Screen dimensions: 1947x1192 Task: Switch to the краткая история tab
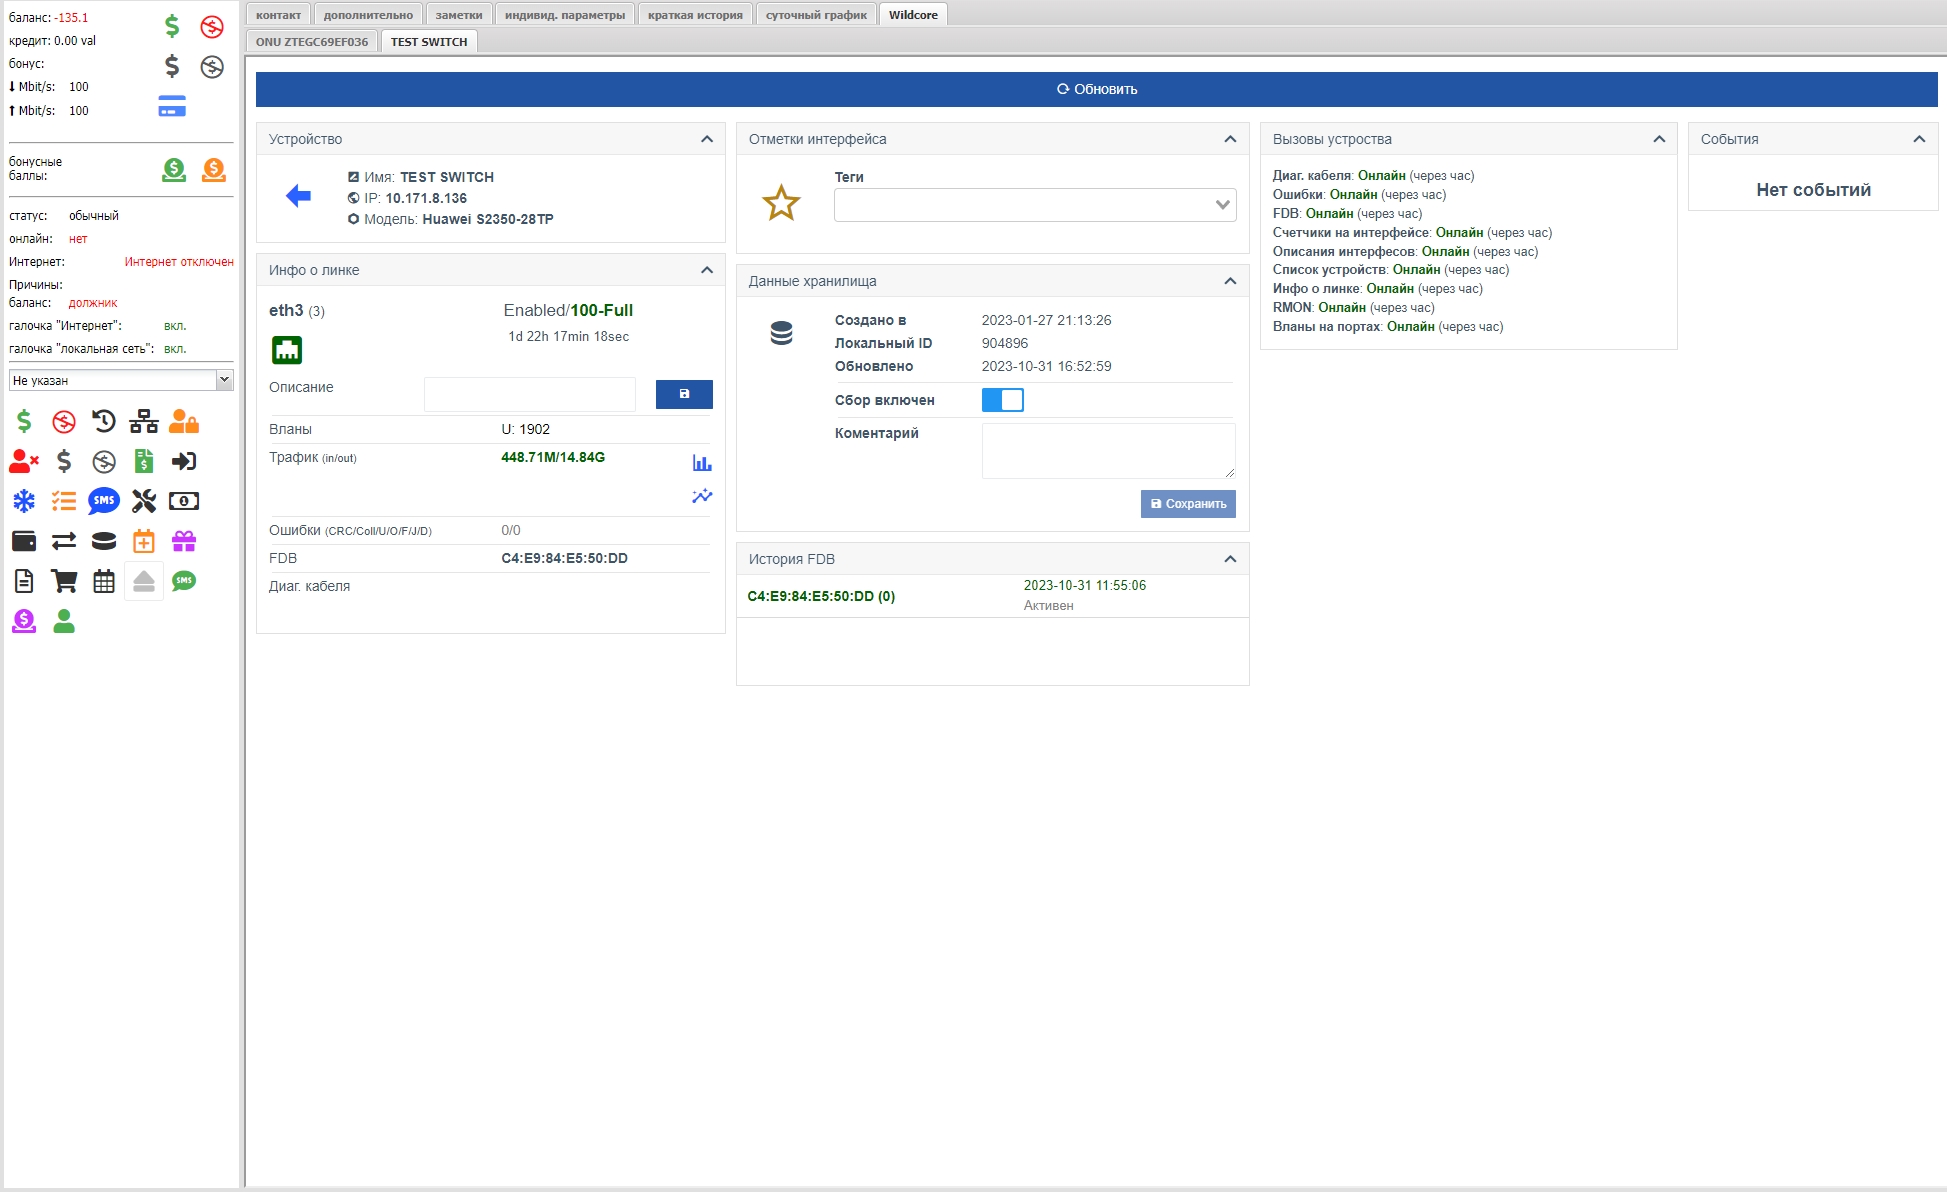pos(695,15)
